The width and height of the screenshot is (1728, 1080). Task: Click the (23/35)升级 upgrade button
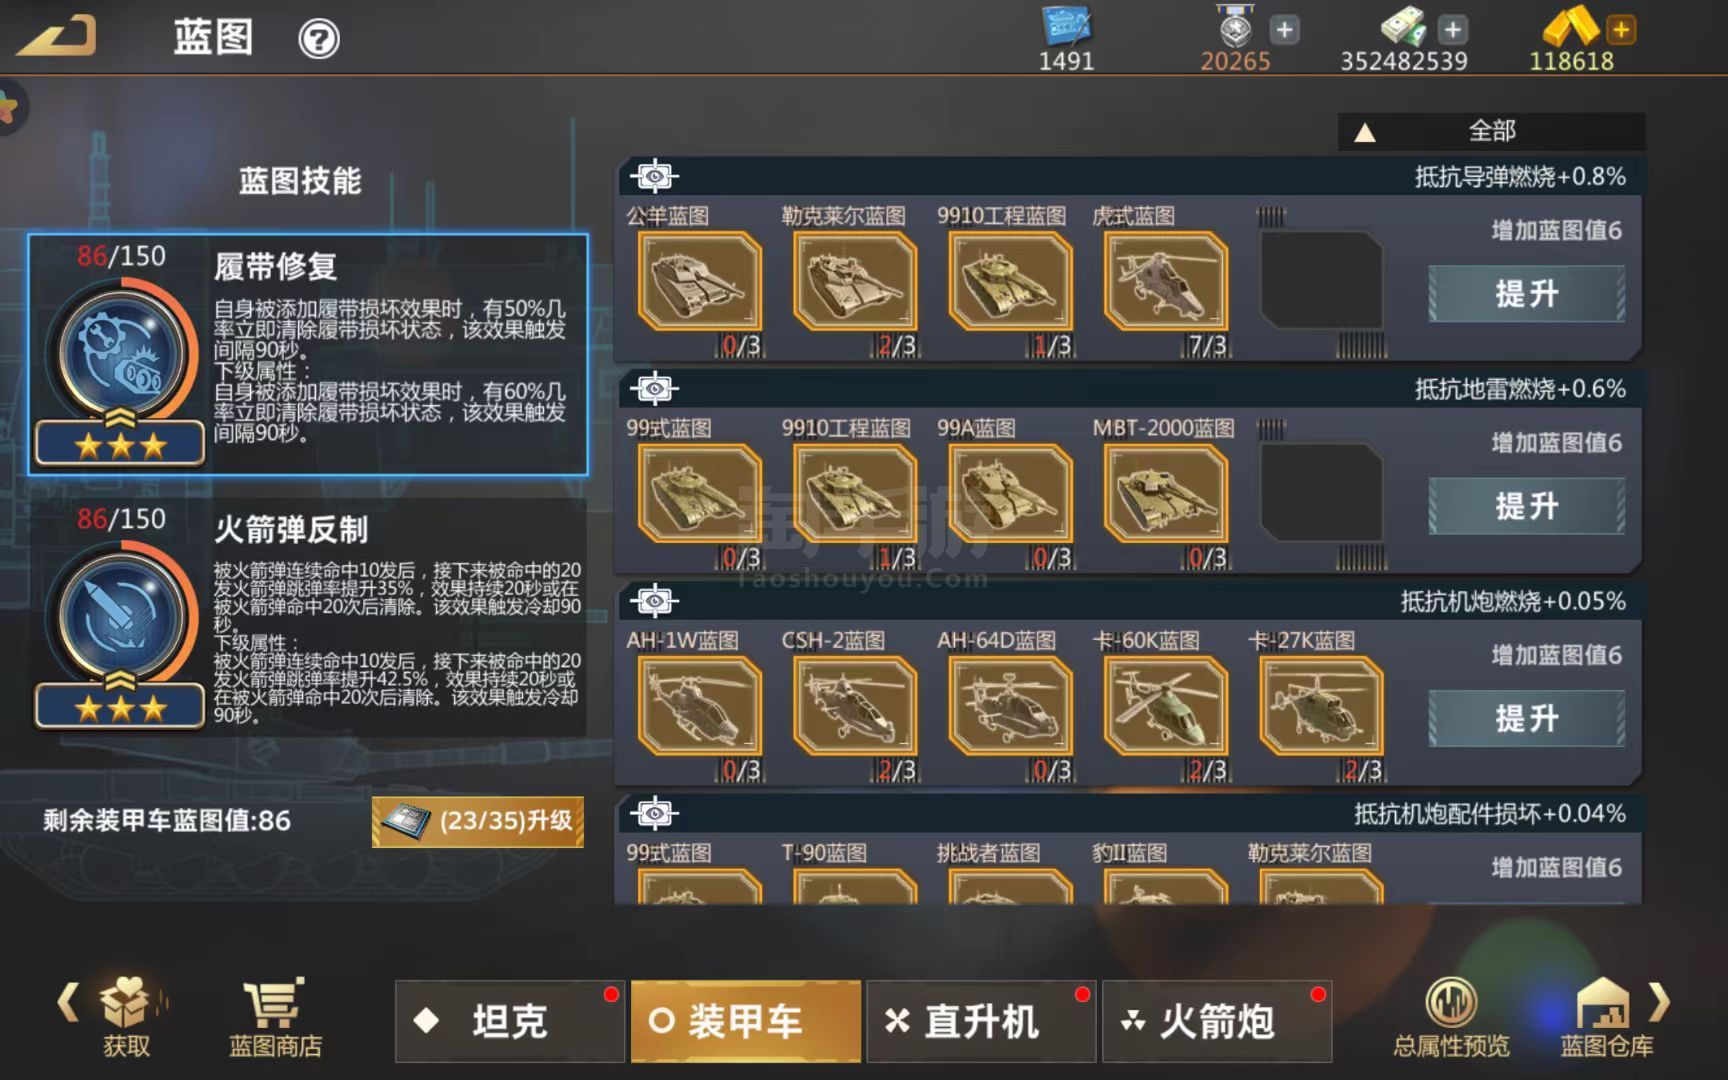tap(478, 822)
